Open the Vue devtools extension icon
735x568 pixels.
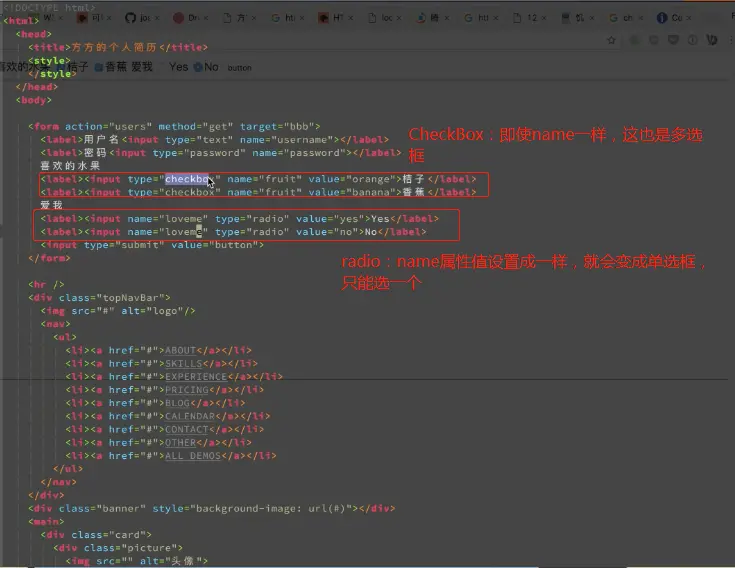pos(712,40)
